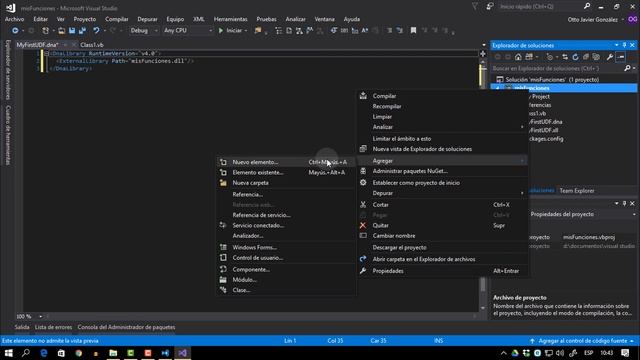Click the notifications filter funnel icon
The image size is (640, 360).
pos(475,6)
